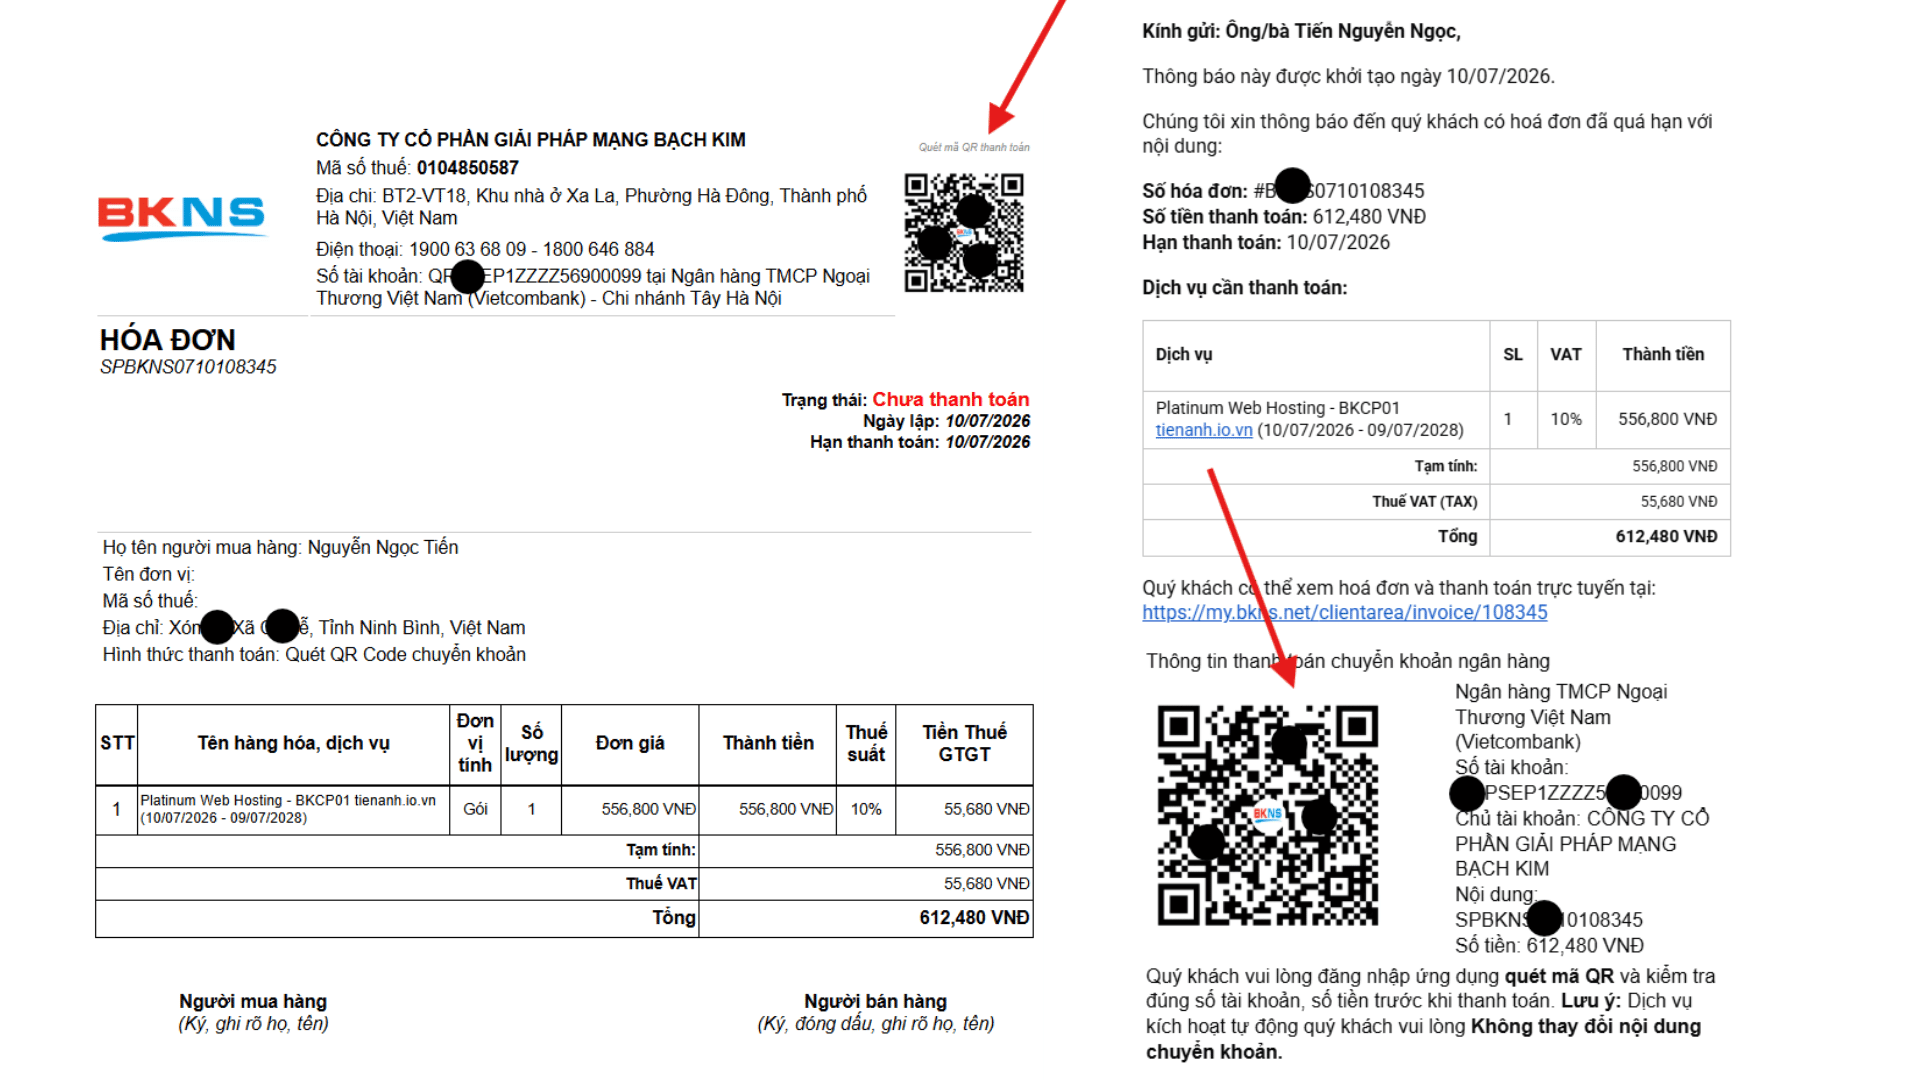Image resolution: width=1920 pixels, height=1080 pixels.
Task: Click the 'Tên hàng hóa, dịch vụ' column header
Action: pos(293,743)
